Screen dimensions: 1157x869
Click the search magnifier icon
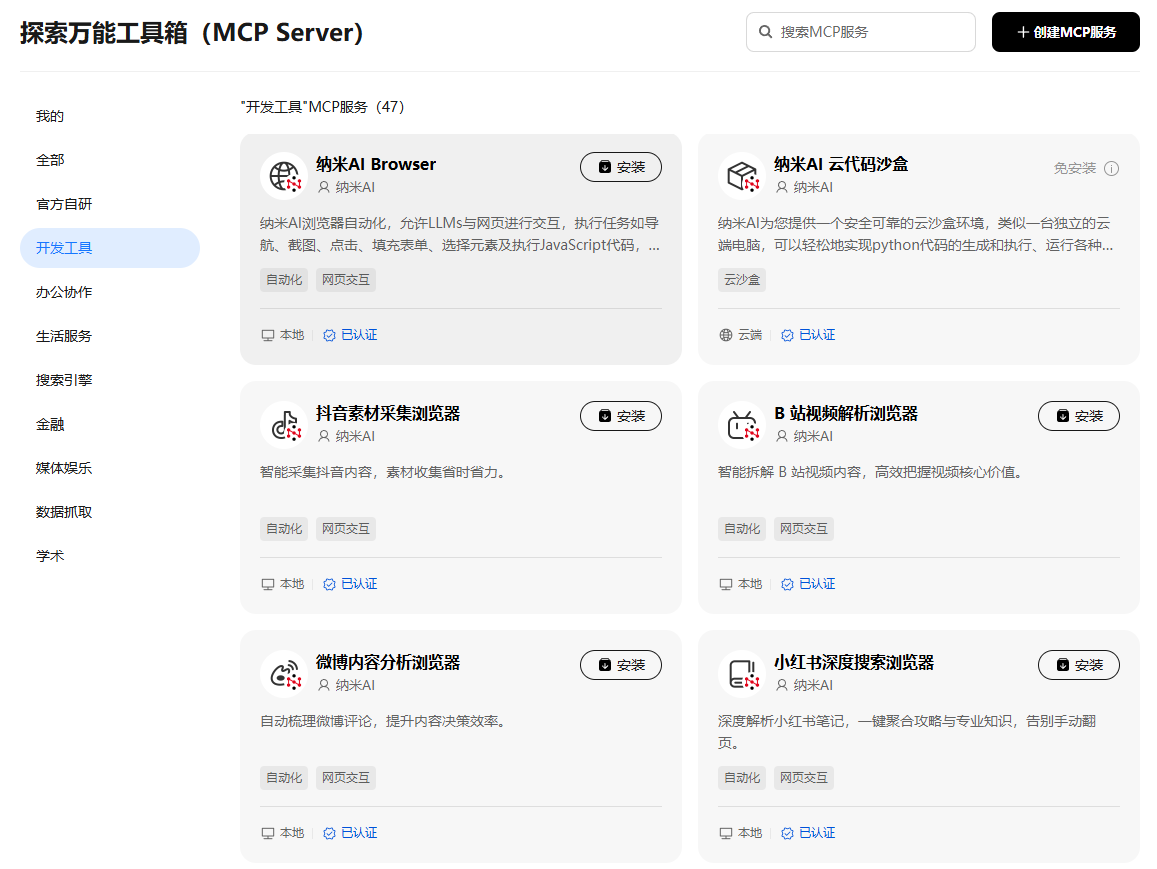pos(765,32)
